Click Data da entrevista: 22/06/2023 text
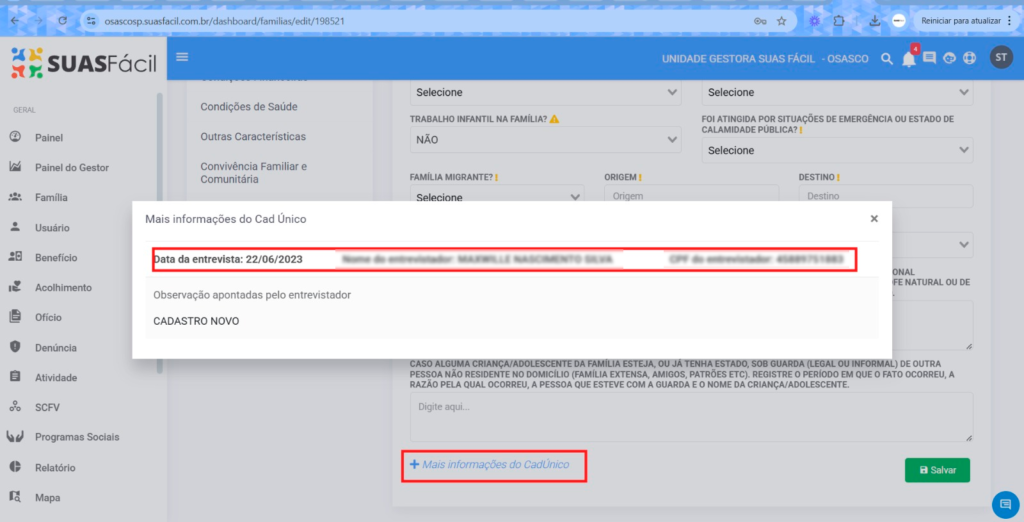 [228, 259]
